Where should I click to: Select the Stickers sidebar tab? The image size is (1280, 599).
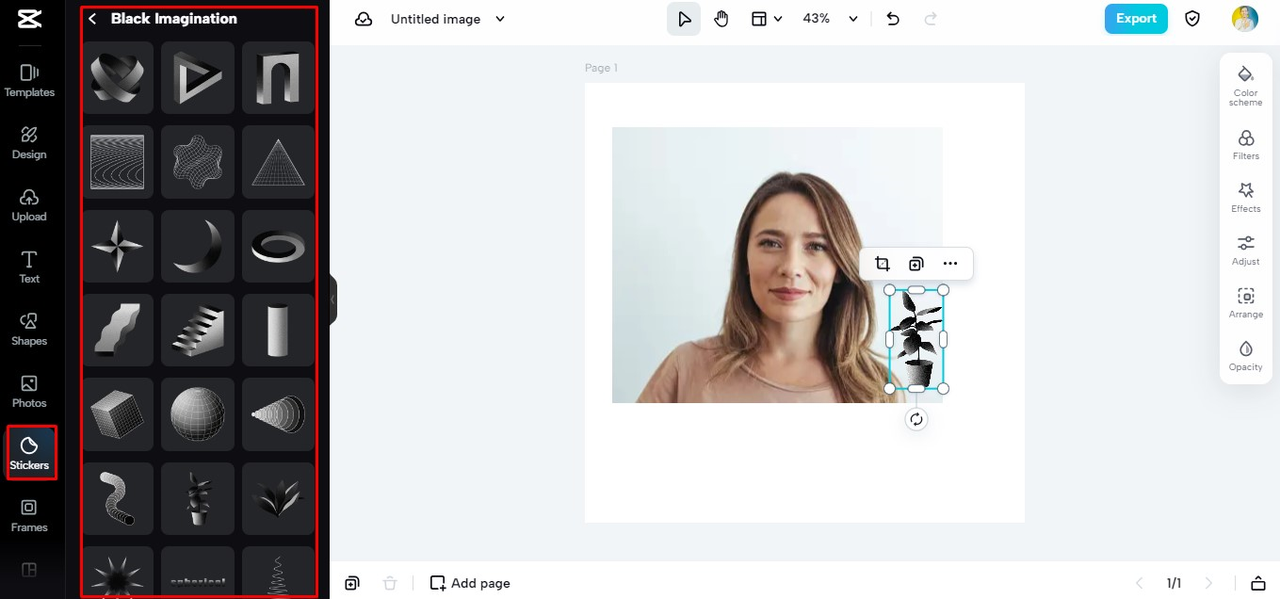(x=29, y=453)
